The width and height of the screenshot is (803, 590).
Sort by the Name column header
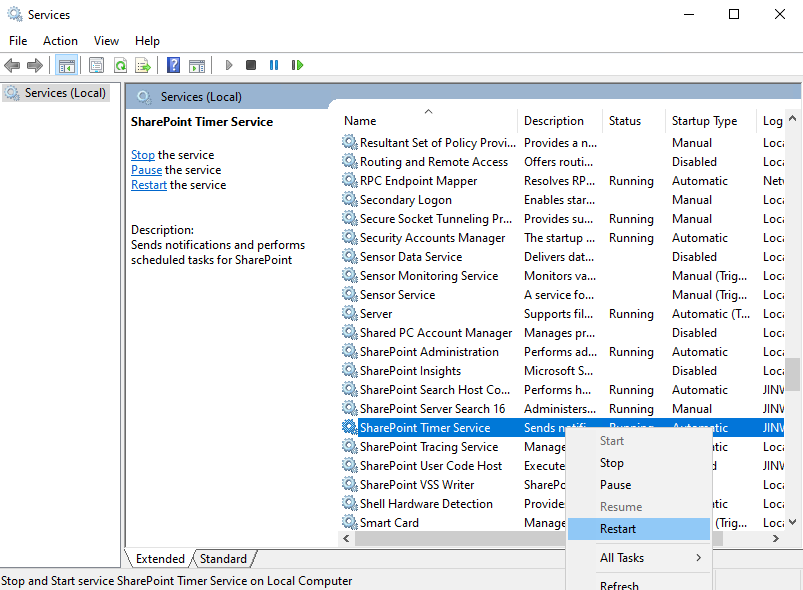(429, 121)
